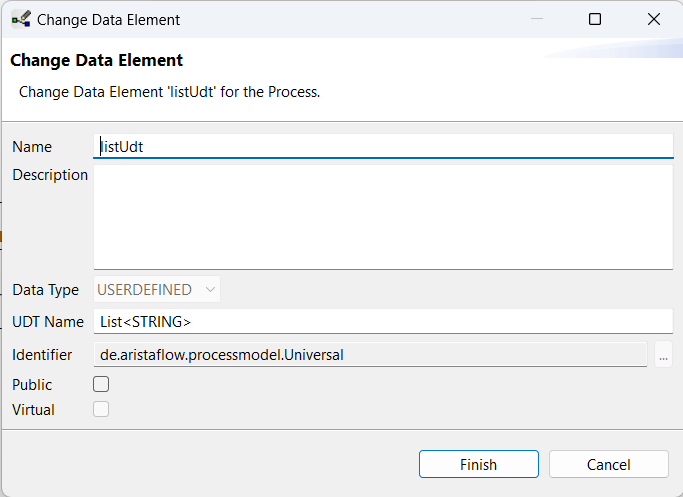Click the Virtual label text
The width and height of the screenshot is (683, 497).
[33, 410]
